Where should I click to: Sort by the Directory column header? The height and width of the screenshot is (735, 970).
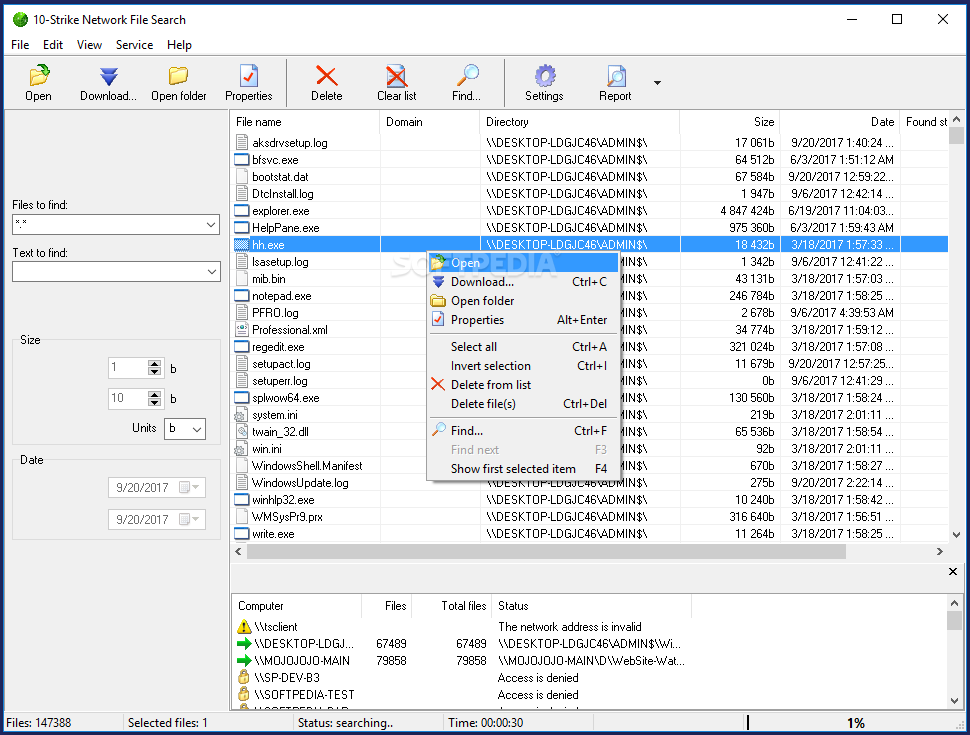click(x=580, y=122)
